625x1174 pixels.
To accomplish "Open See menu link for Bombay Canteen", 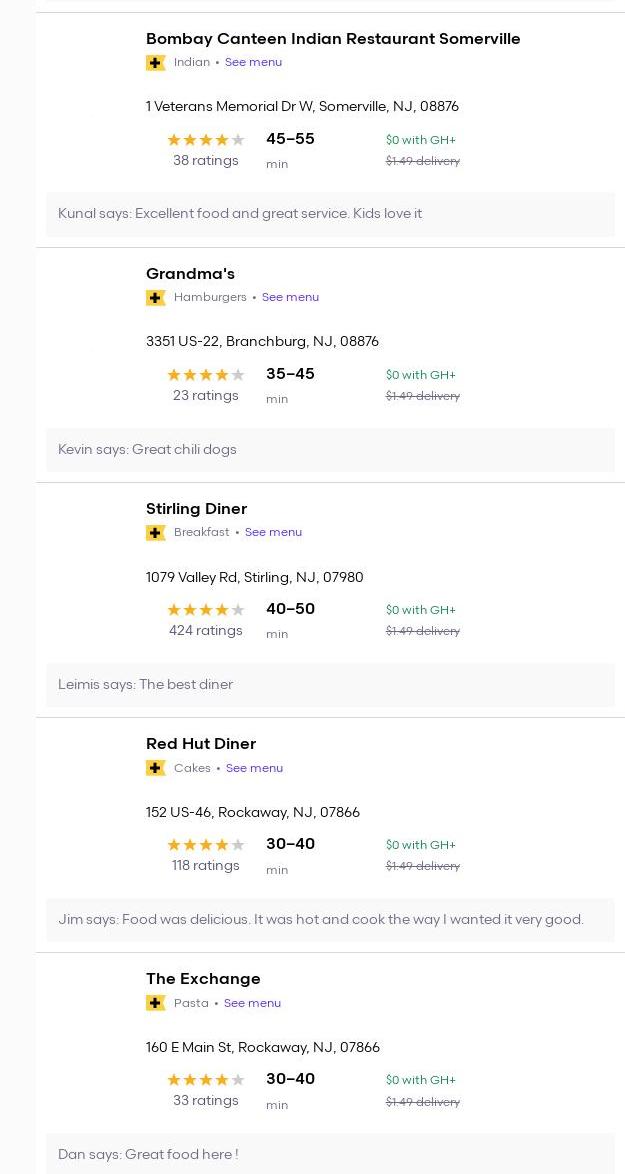I will point(253,62).
